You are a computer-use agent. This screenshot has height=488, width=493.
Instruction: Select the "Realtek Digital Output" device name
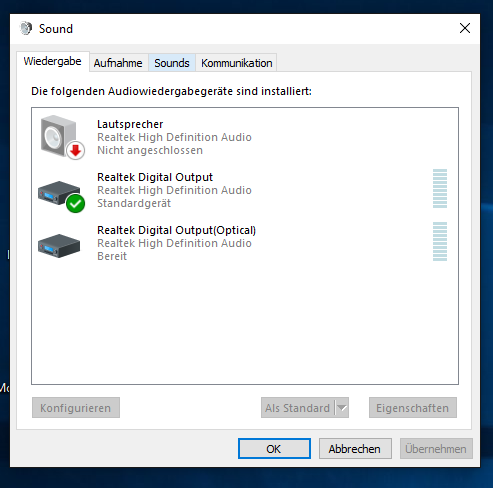point(155,177)
